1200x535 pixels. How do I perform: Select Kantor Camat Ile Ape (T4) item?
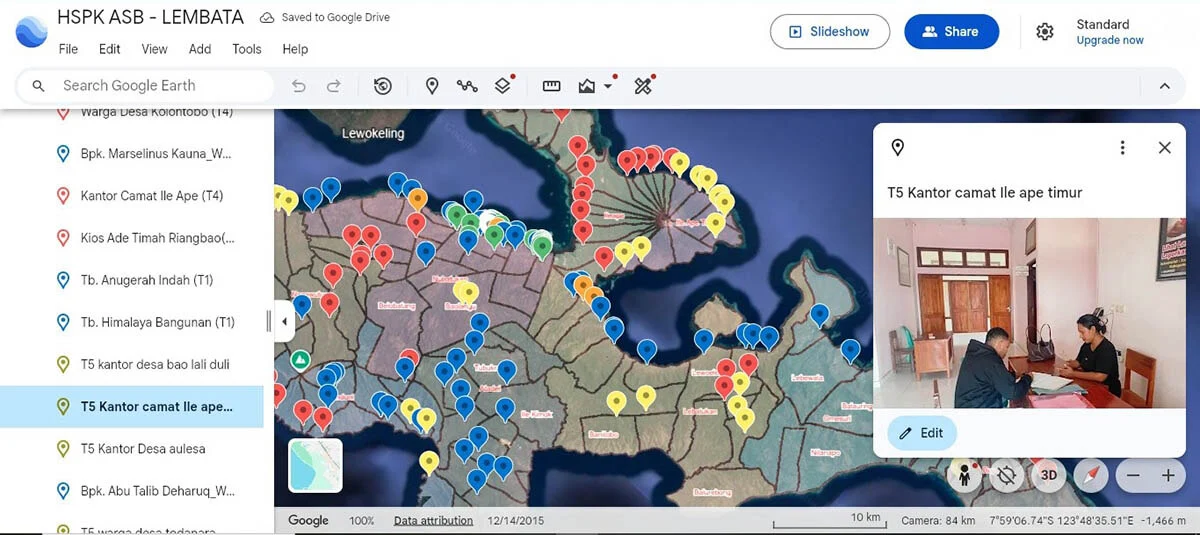coord(132,196)
